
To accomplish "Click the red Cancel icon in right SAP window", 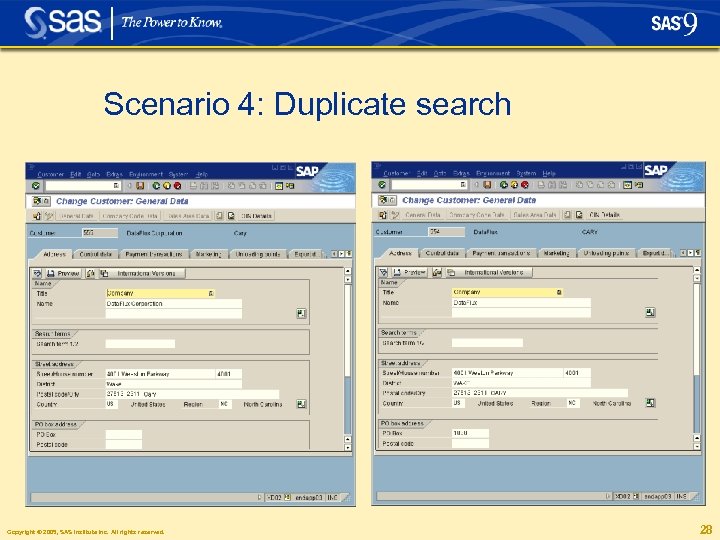I will click(x=525, y=185).
